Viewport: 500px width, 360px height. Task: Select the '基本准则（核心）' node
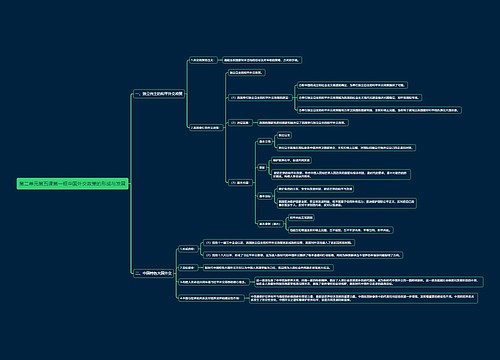[270, 224]
